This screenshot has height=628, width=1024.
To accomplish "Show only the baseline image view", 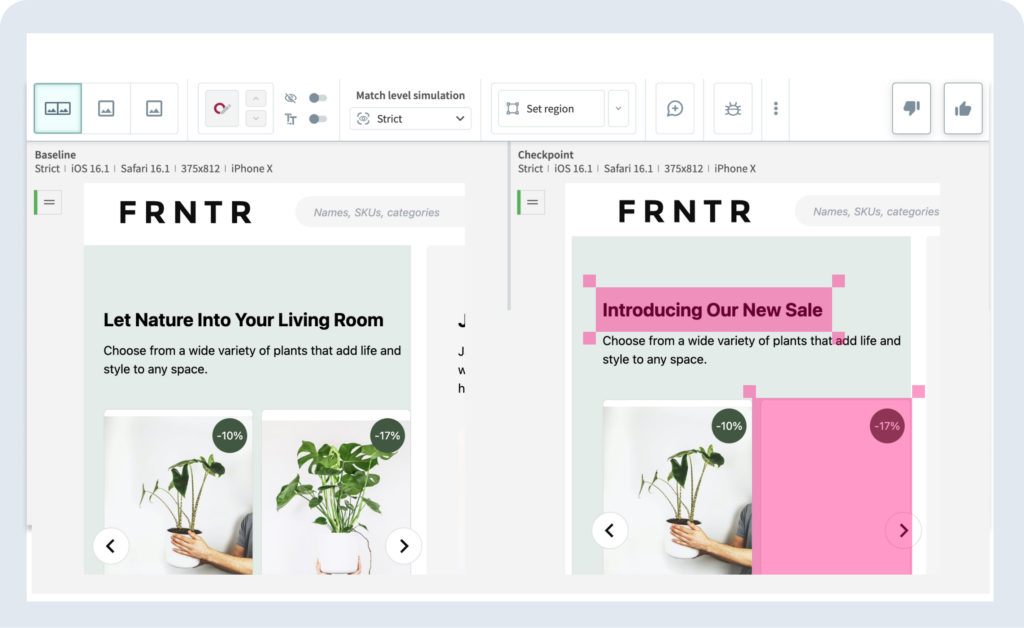I will click(x=107, y=108).
